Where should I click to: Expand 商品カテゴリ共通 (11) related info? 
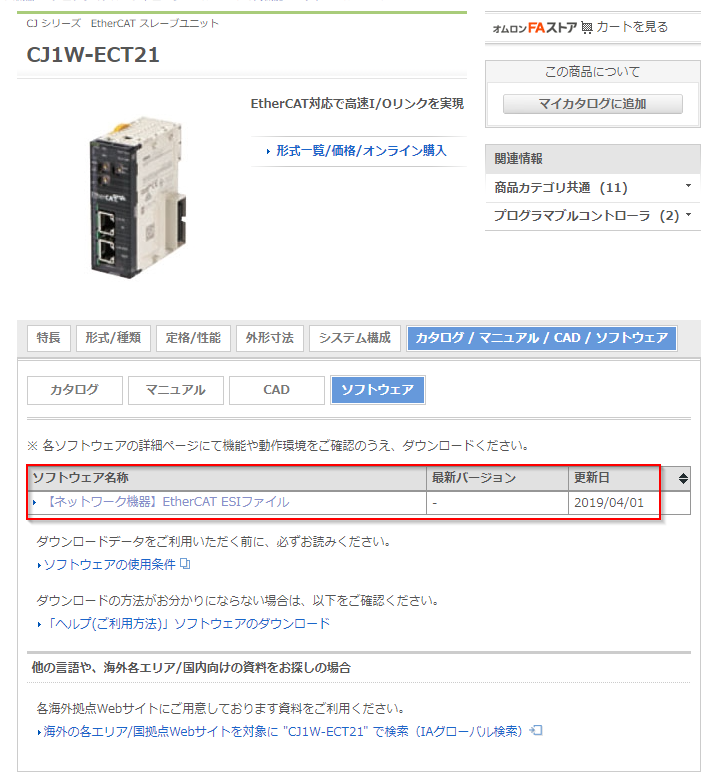tap(592, 188)
